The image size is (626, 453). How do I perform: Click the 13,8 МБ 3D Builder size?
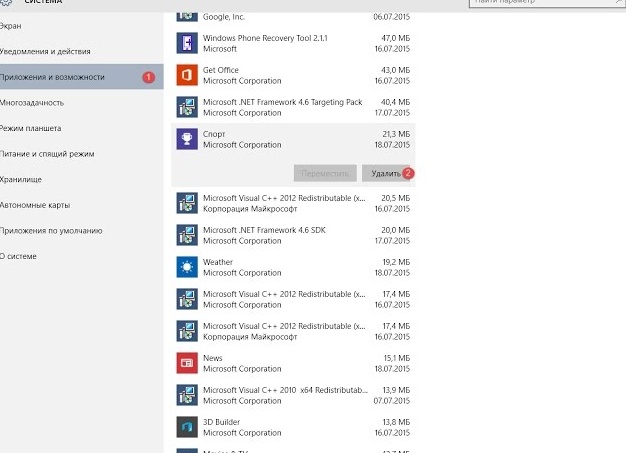[396, 422]
